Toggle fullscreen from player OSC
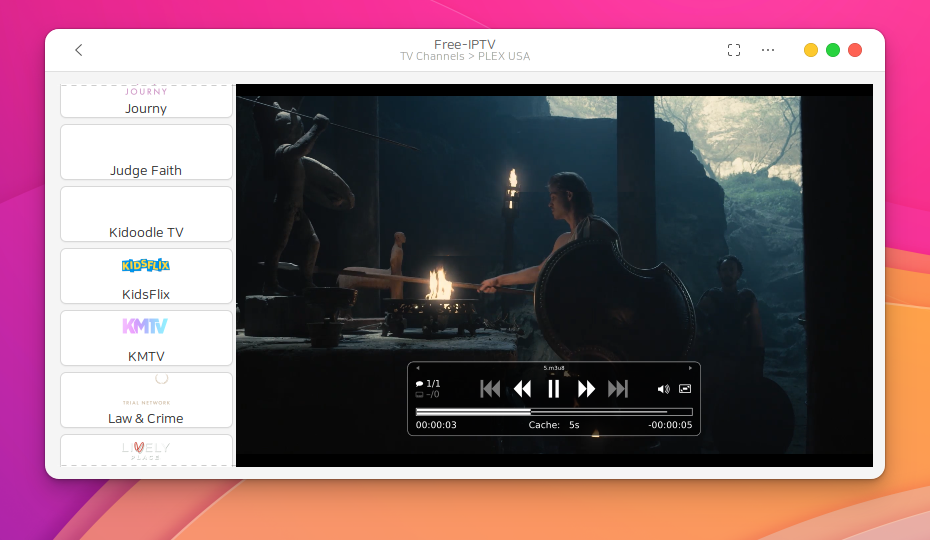Screen dimensions: 930x540 coord(685,389)
